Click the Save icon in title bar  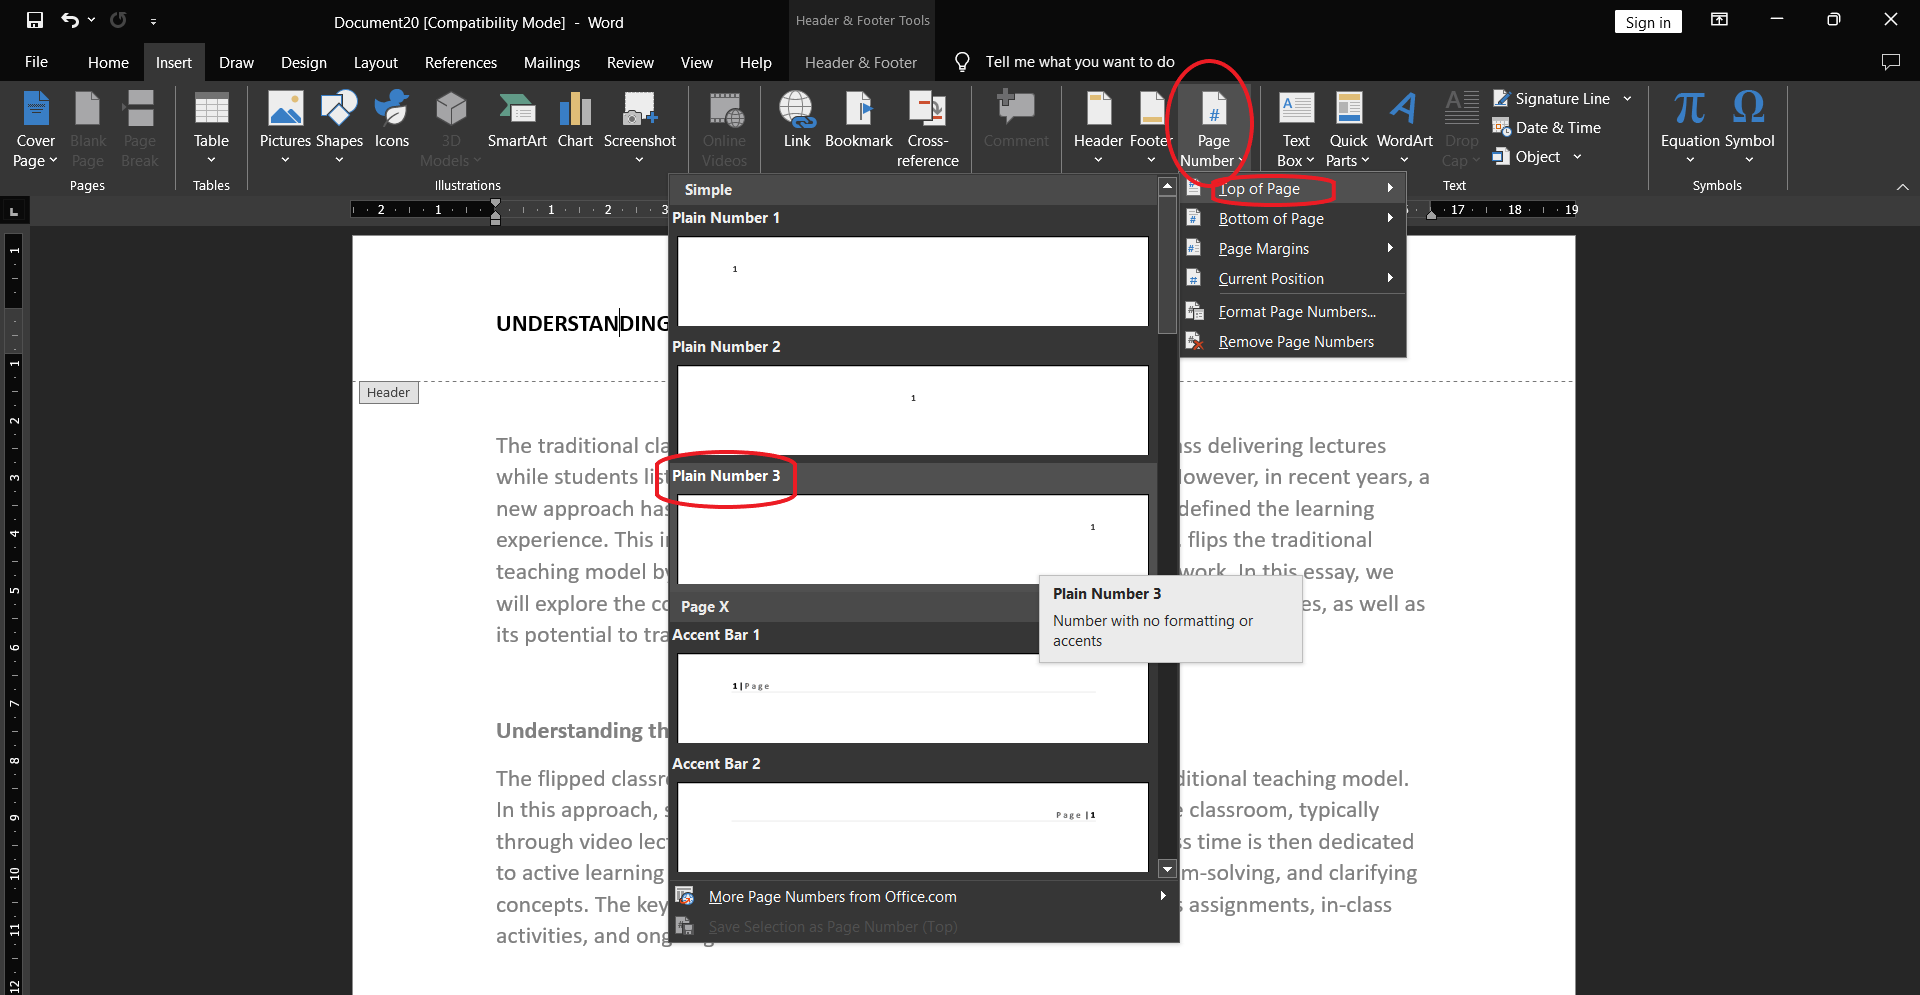[35, 20]
